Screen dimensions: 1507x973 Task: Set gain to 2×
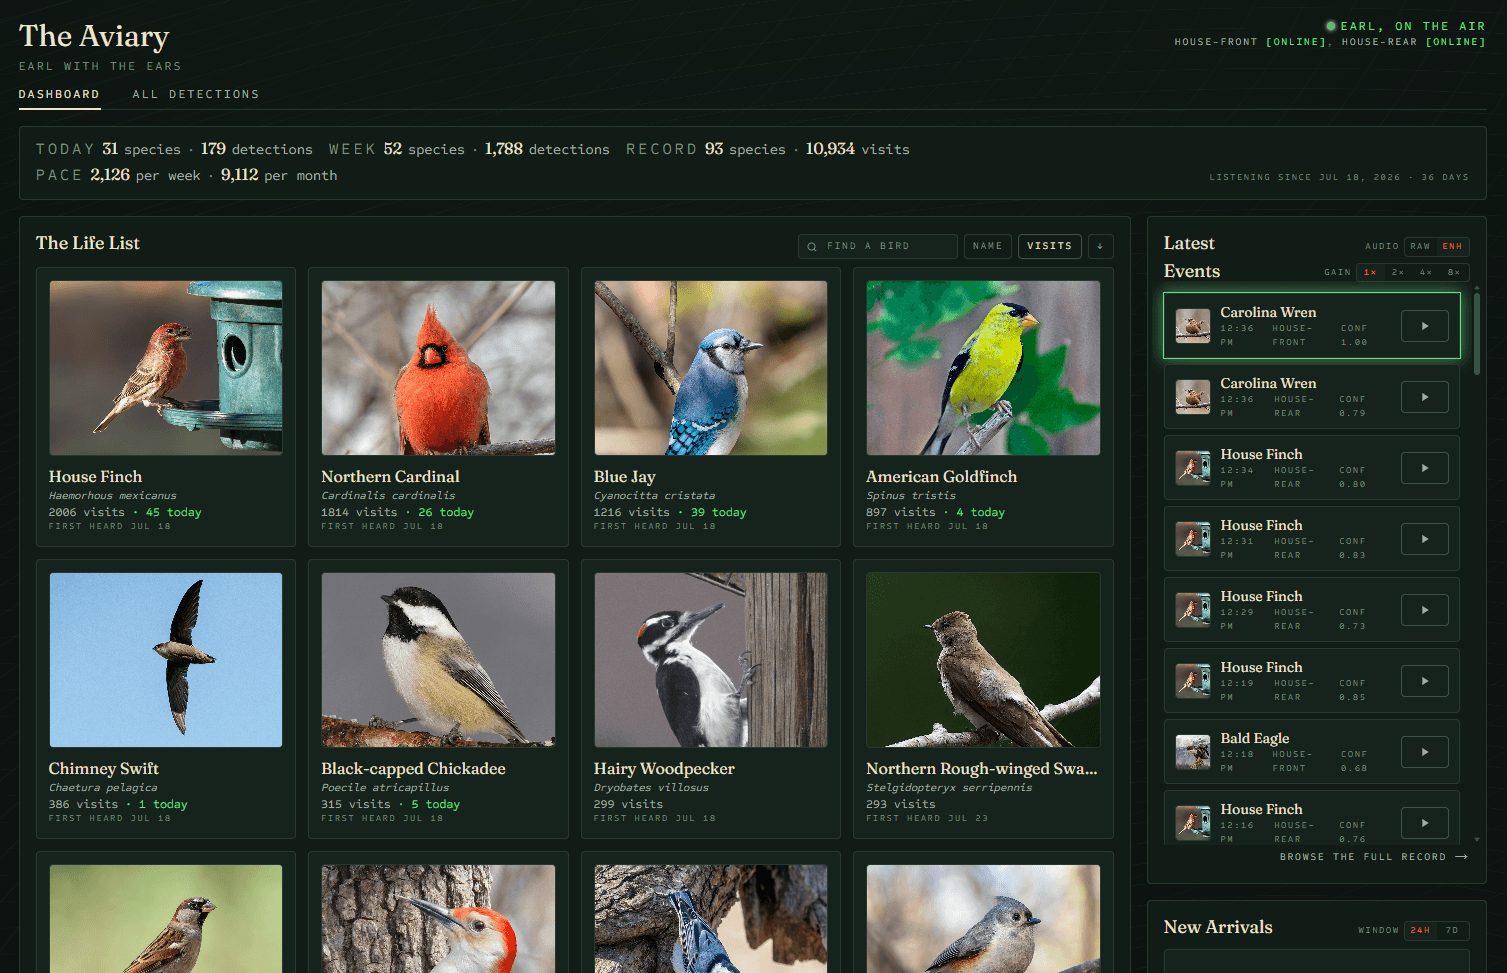point(1398,272)
